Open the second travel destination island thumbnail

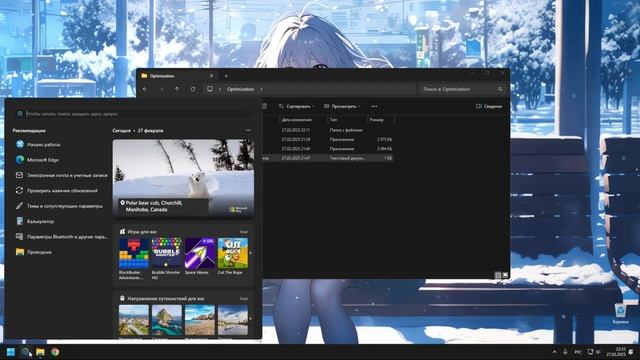pyautogui.click(x=167, y=320)
